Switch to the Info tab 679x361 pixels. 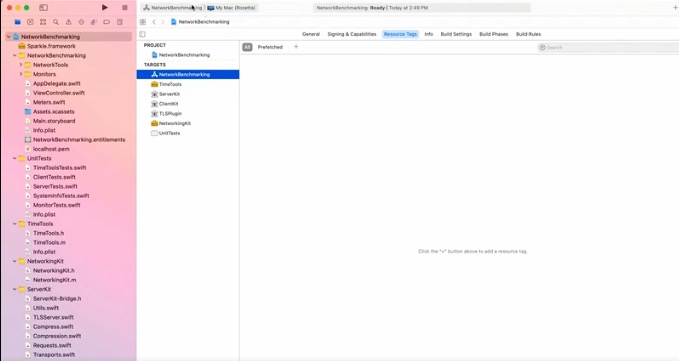click(429, 34)
